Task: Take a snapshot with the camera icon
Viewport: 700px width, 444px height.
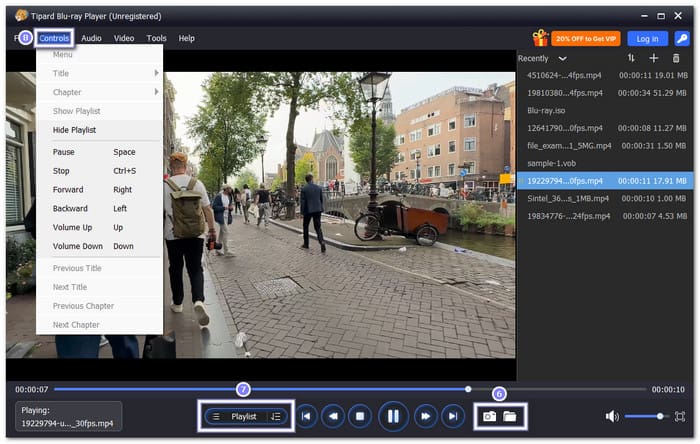Action: pos(489,416)
